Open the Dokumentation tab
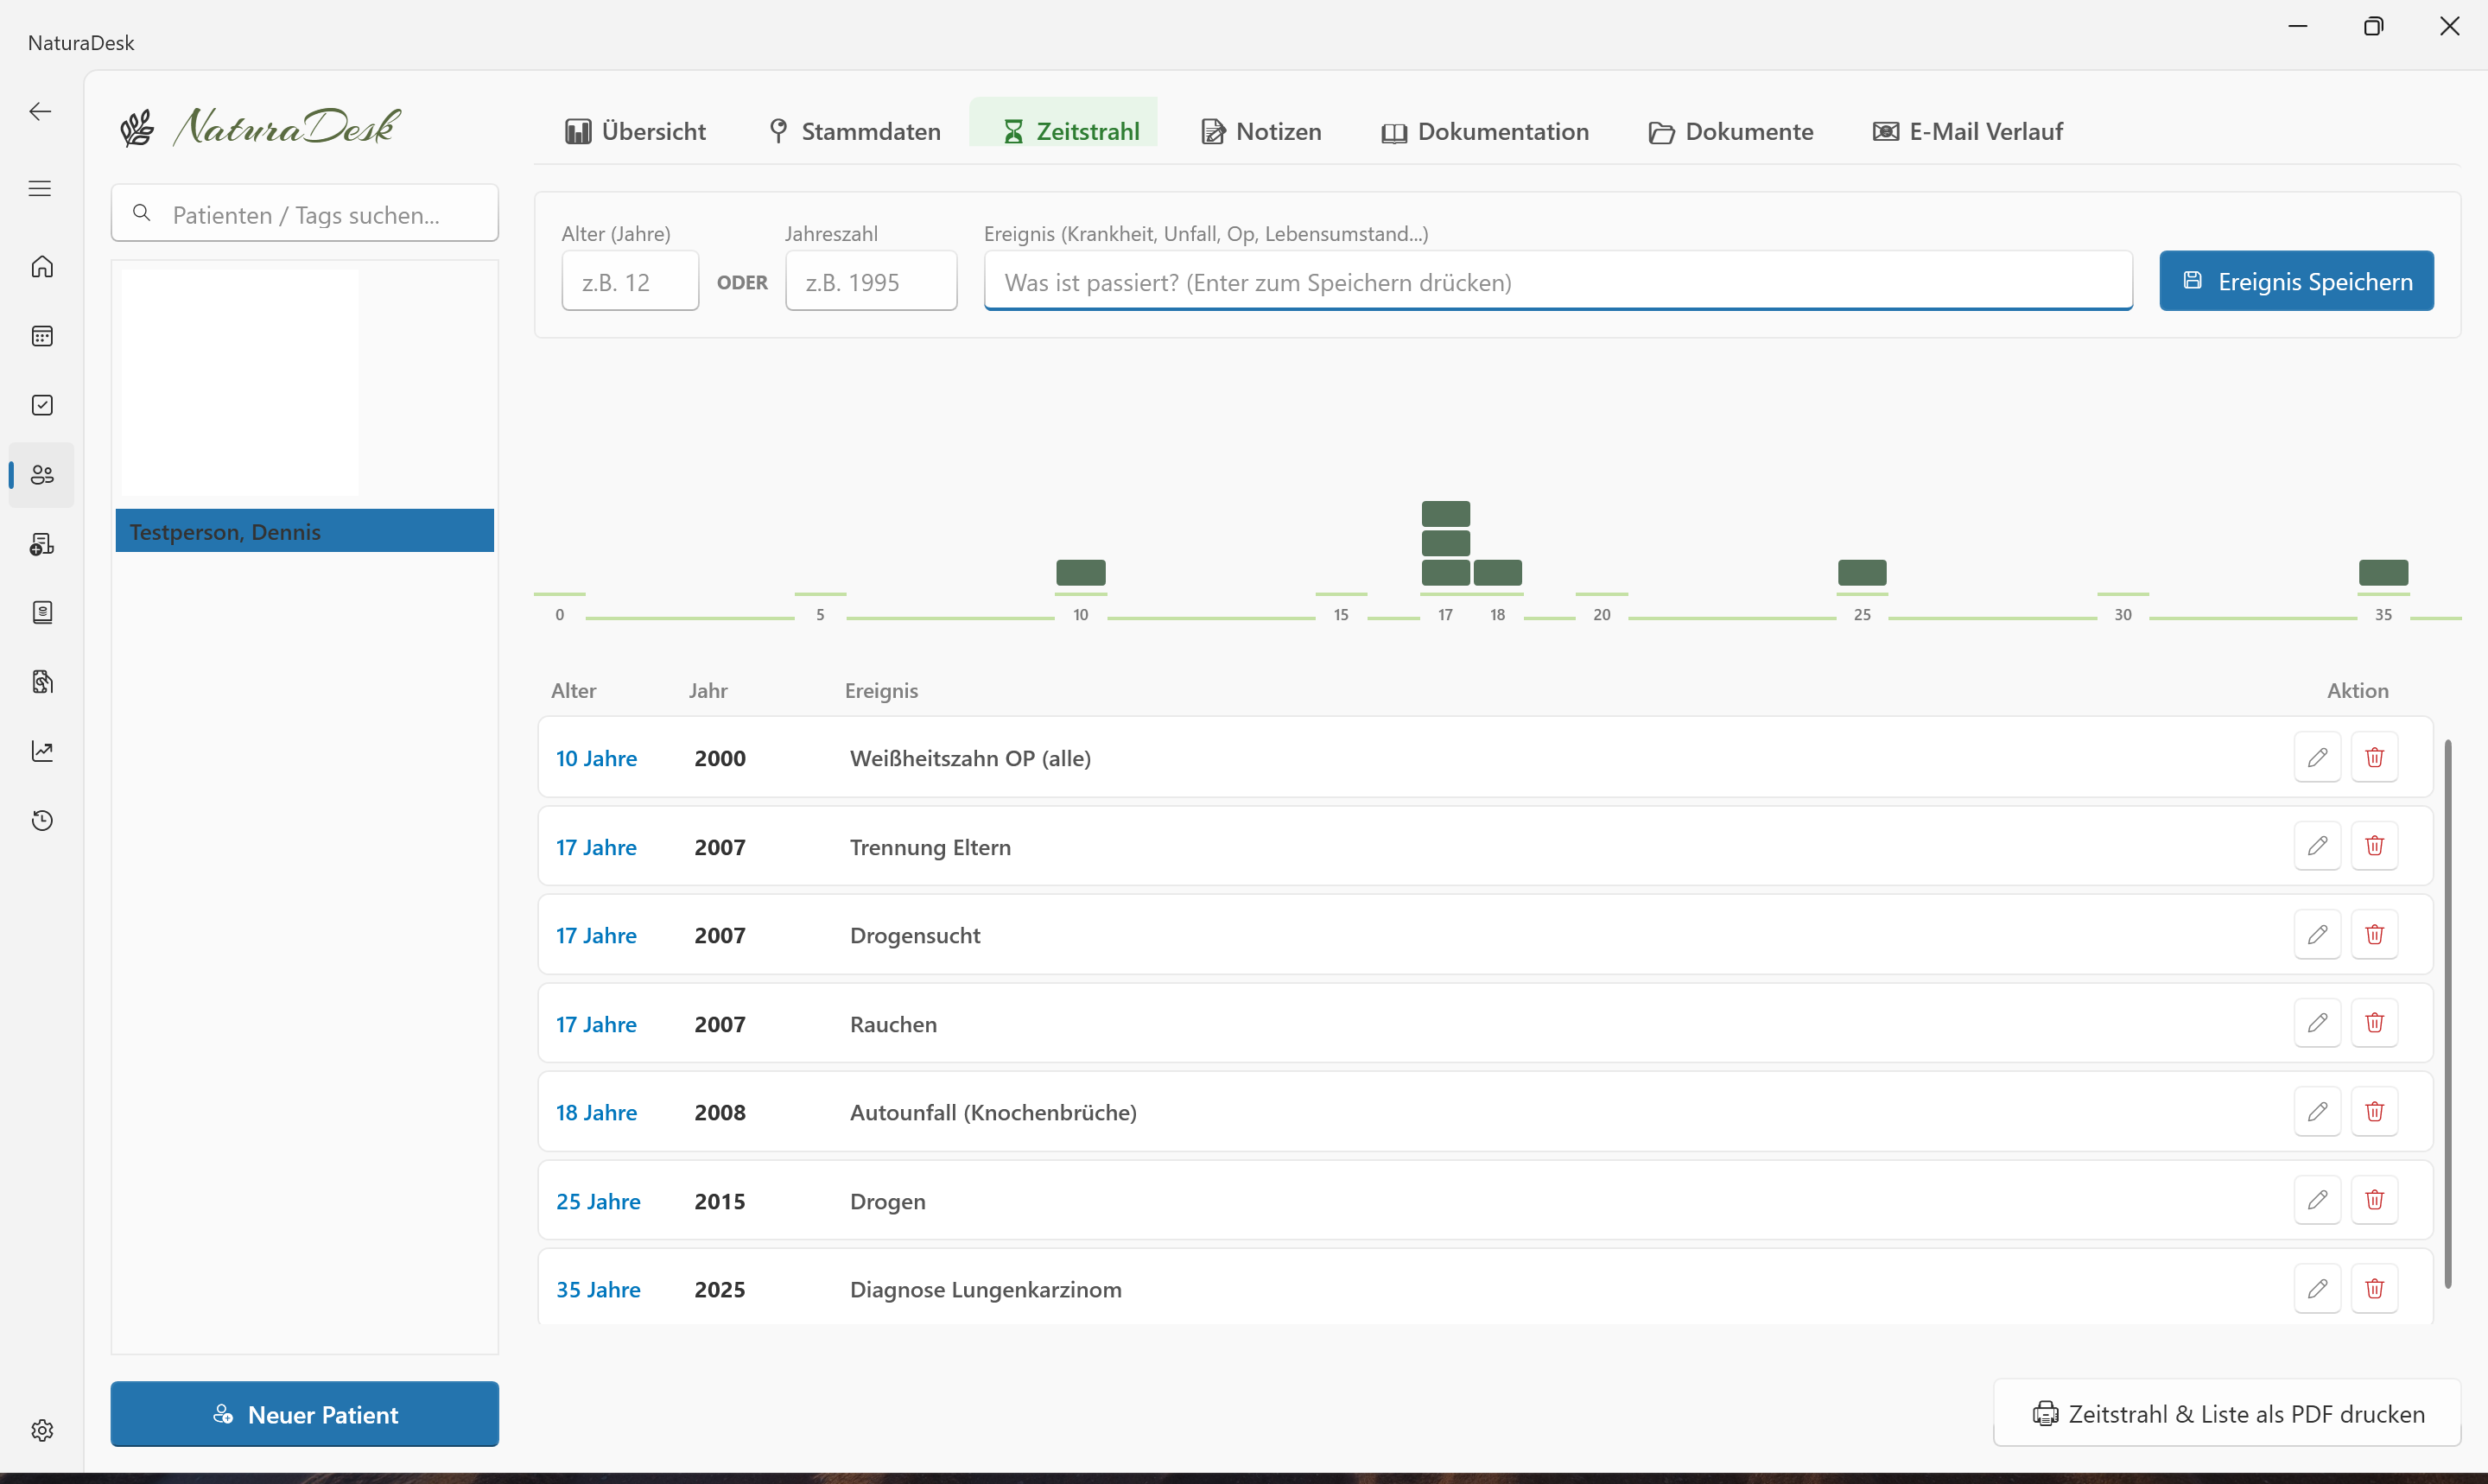Screen dimensions: 2488x1484 point(1485,131)
